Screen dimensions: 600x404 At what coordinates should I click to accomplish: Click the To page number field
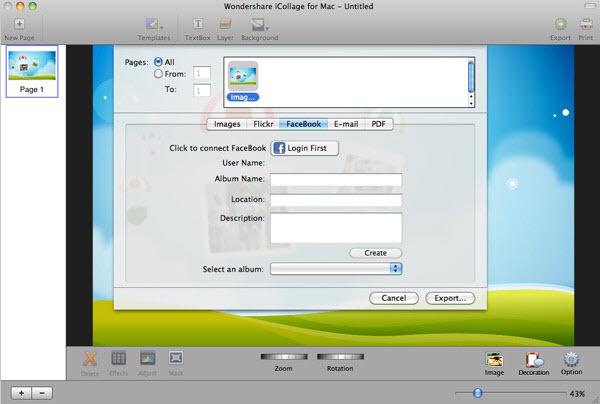tap(202, 90)
